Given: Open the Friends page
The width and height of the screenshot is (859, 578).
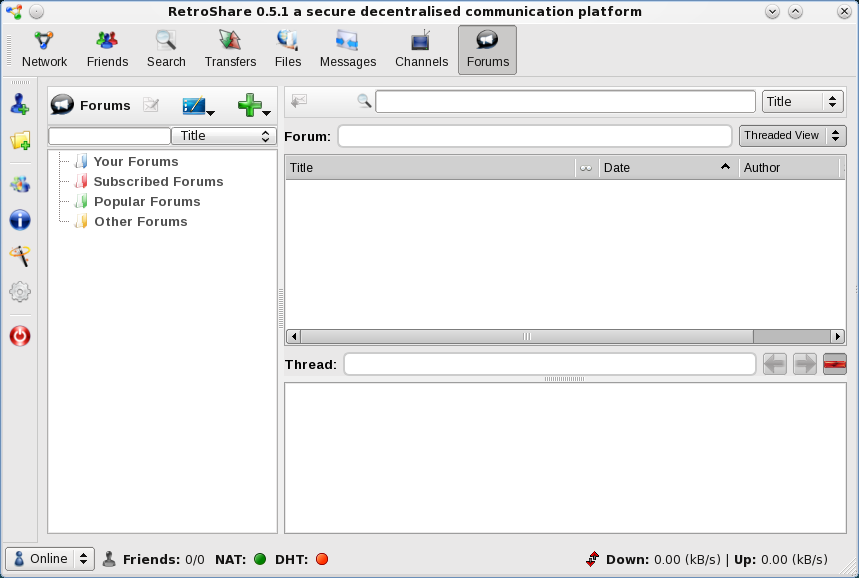Looking at the screenshot, I should [107, 50].
